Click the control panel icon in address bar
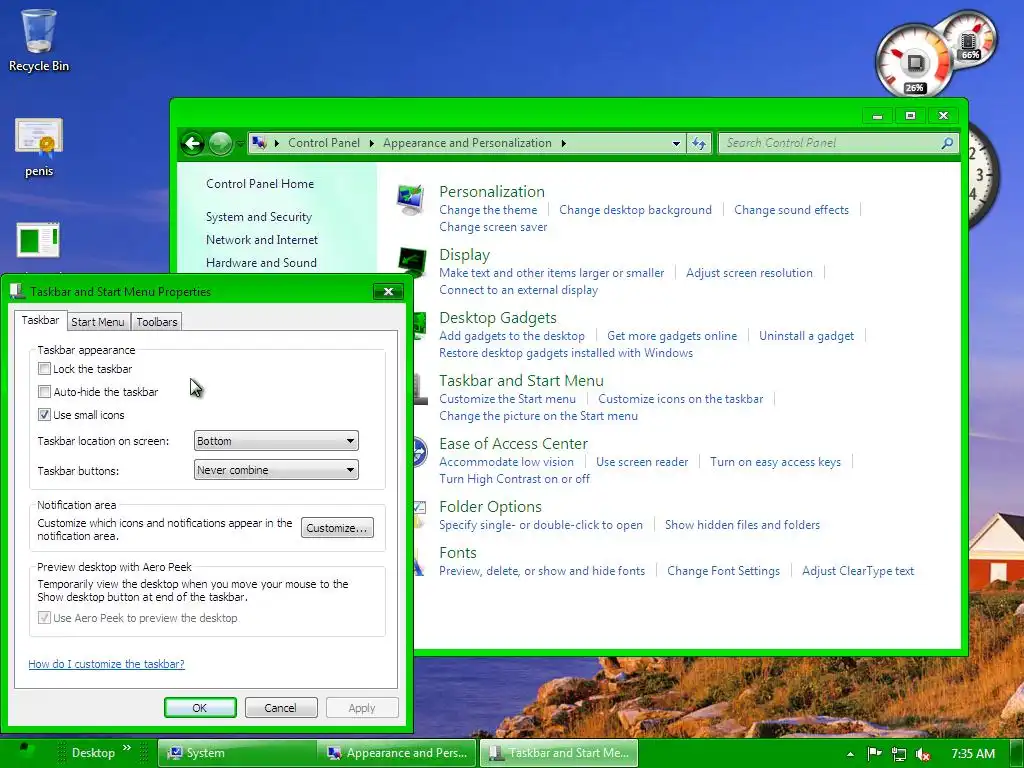Screen dimensions: 1024x768 pyautogui.click(x=259, y=143)
